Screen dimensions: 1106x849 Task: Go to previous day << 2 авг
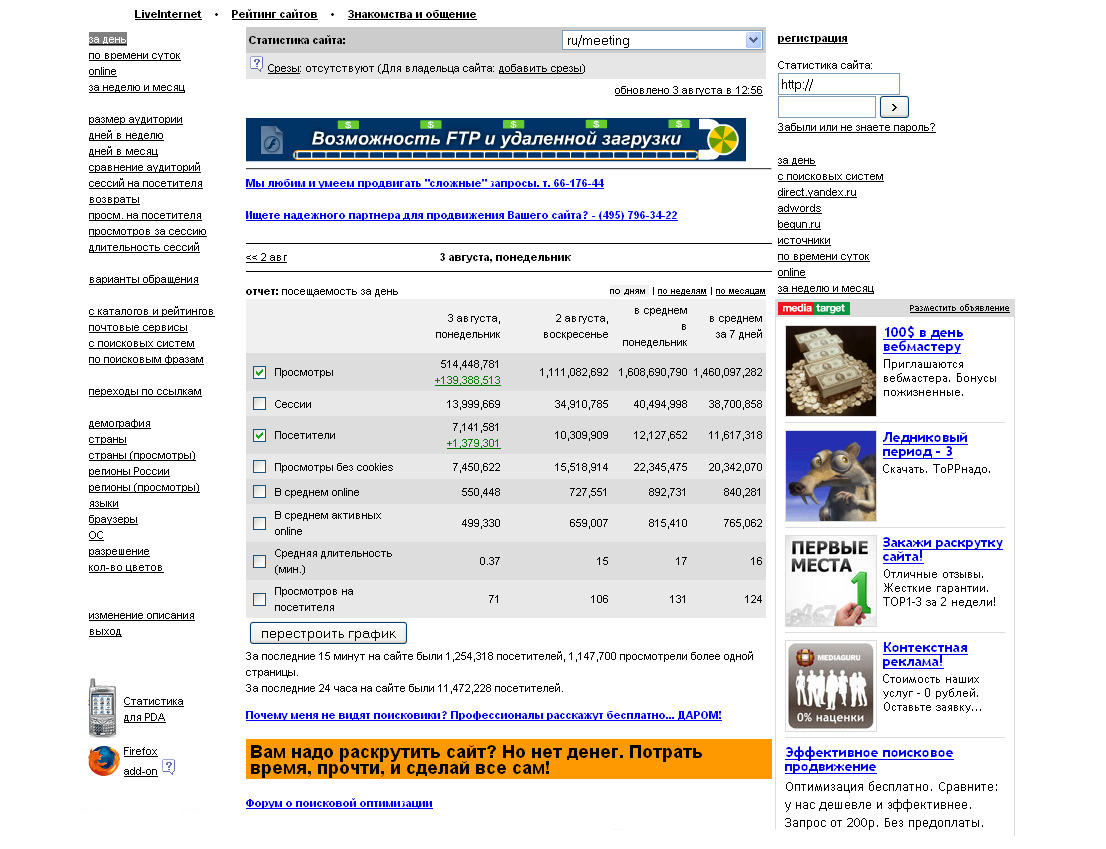266,257
